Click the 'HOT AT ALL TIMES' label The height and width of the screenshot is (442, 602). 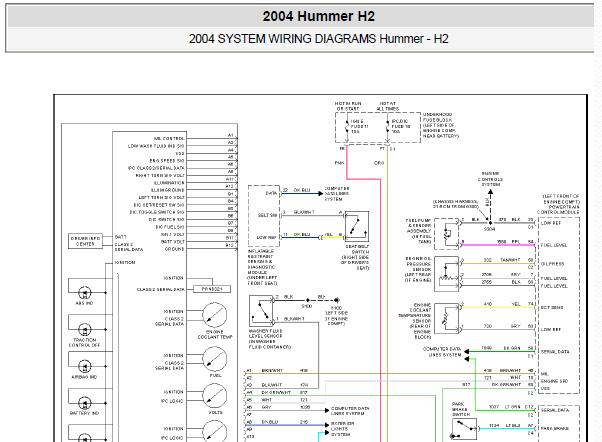(x=387, y=106)
